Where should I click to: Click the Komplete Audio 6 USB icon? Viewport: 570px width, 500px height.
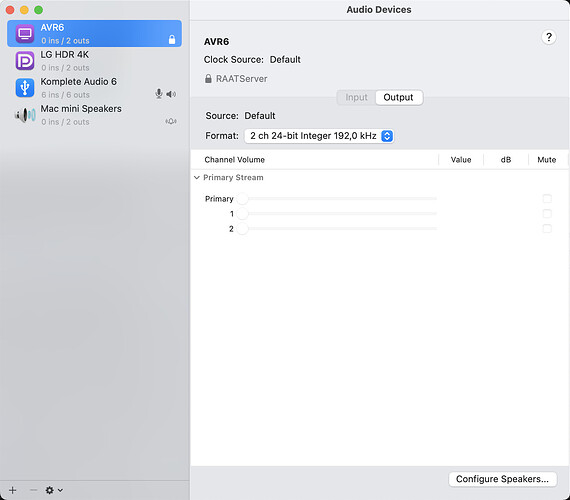coord(25,88)
